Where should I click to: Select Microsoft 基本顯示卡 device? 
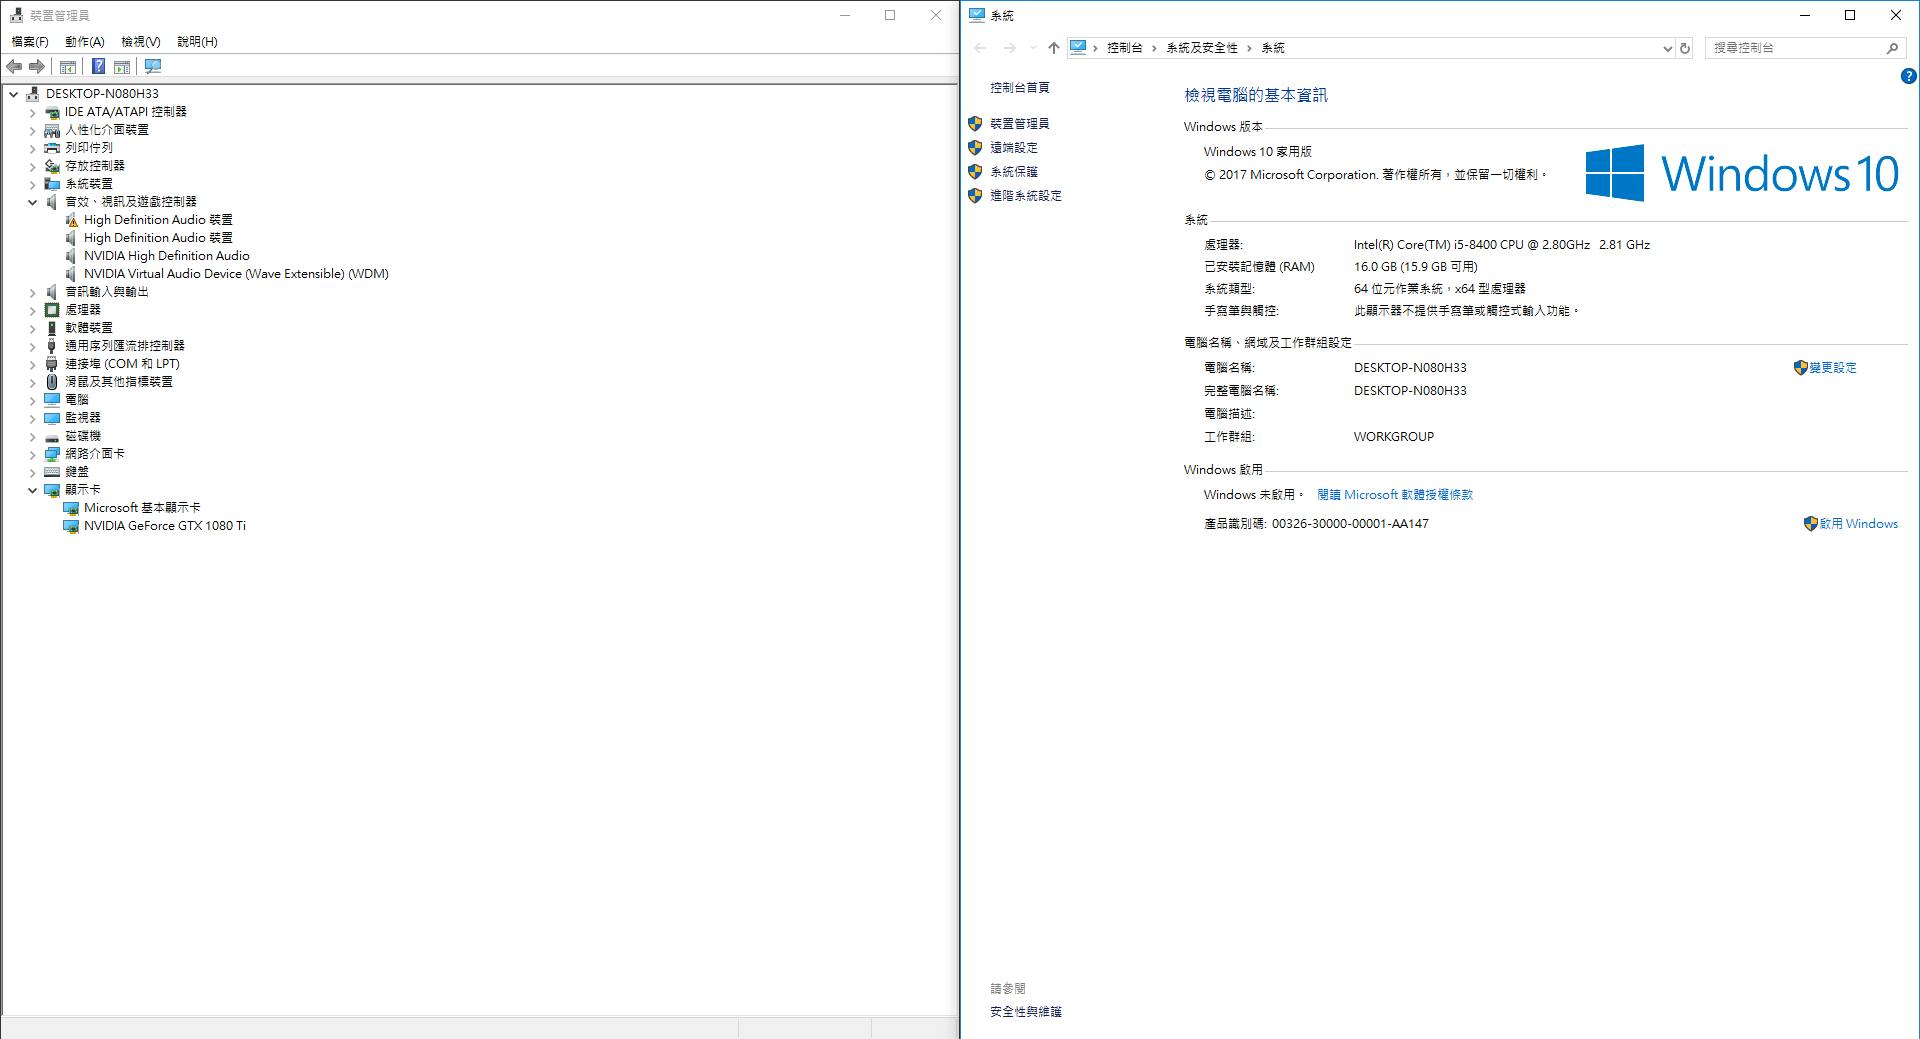click(142, 508)
